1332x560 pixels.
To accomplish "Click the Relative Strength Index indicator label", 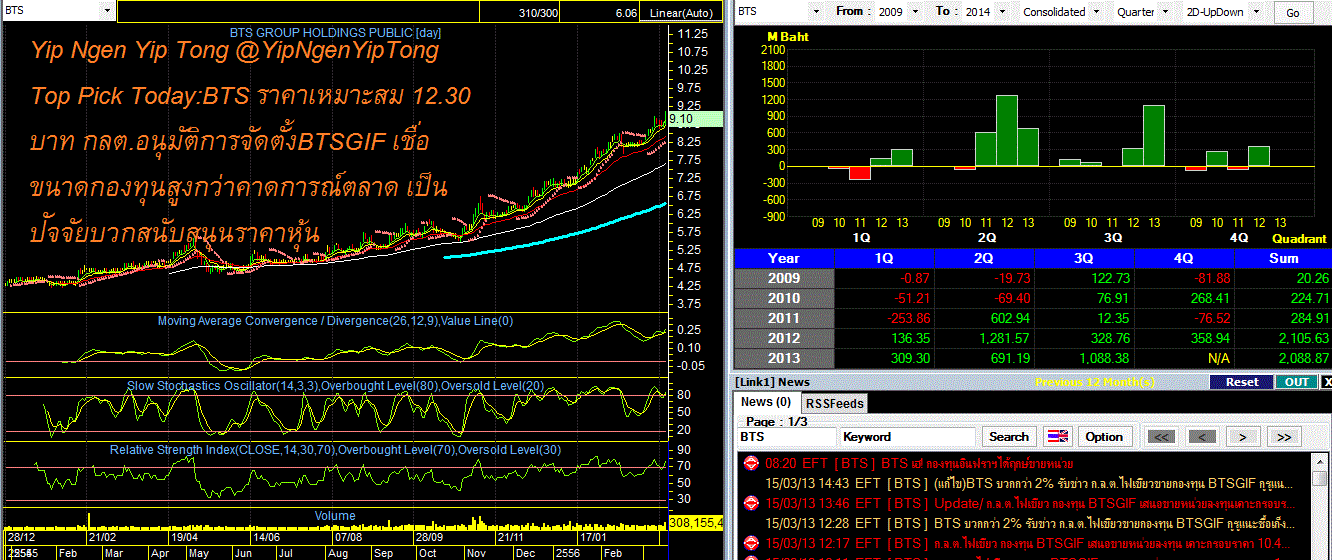I will click(335, 450).
